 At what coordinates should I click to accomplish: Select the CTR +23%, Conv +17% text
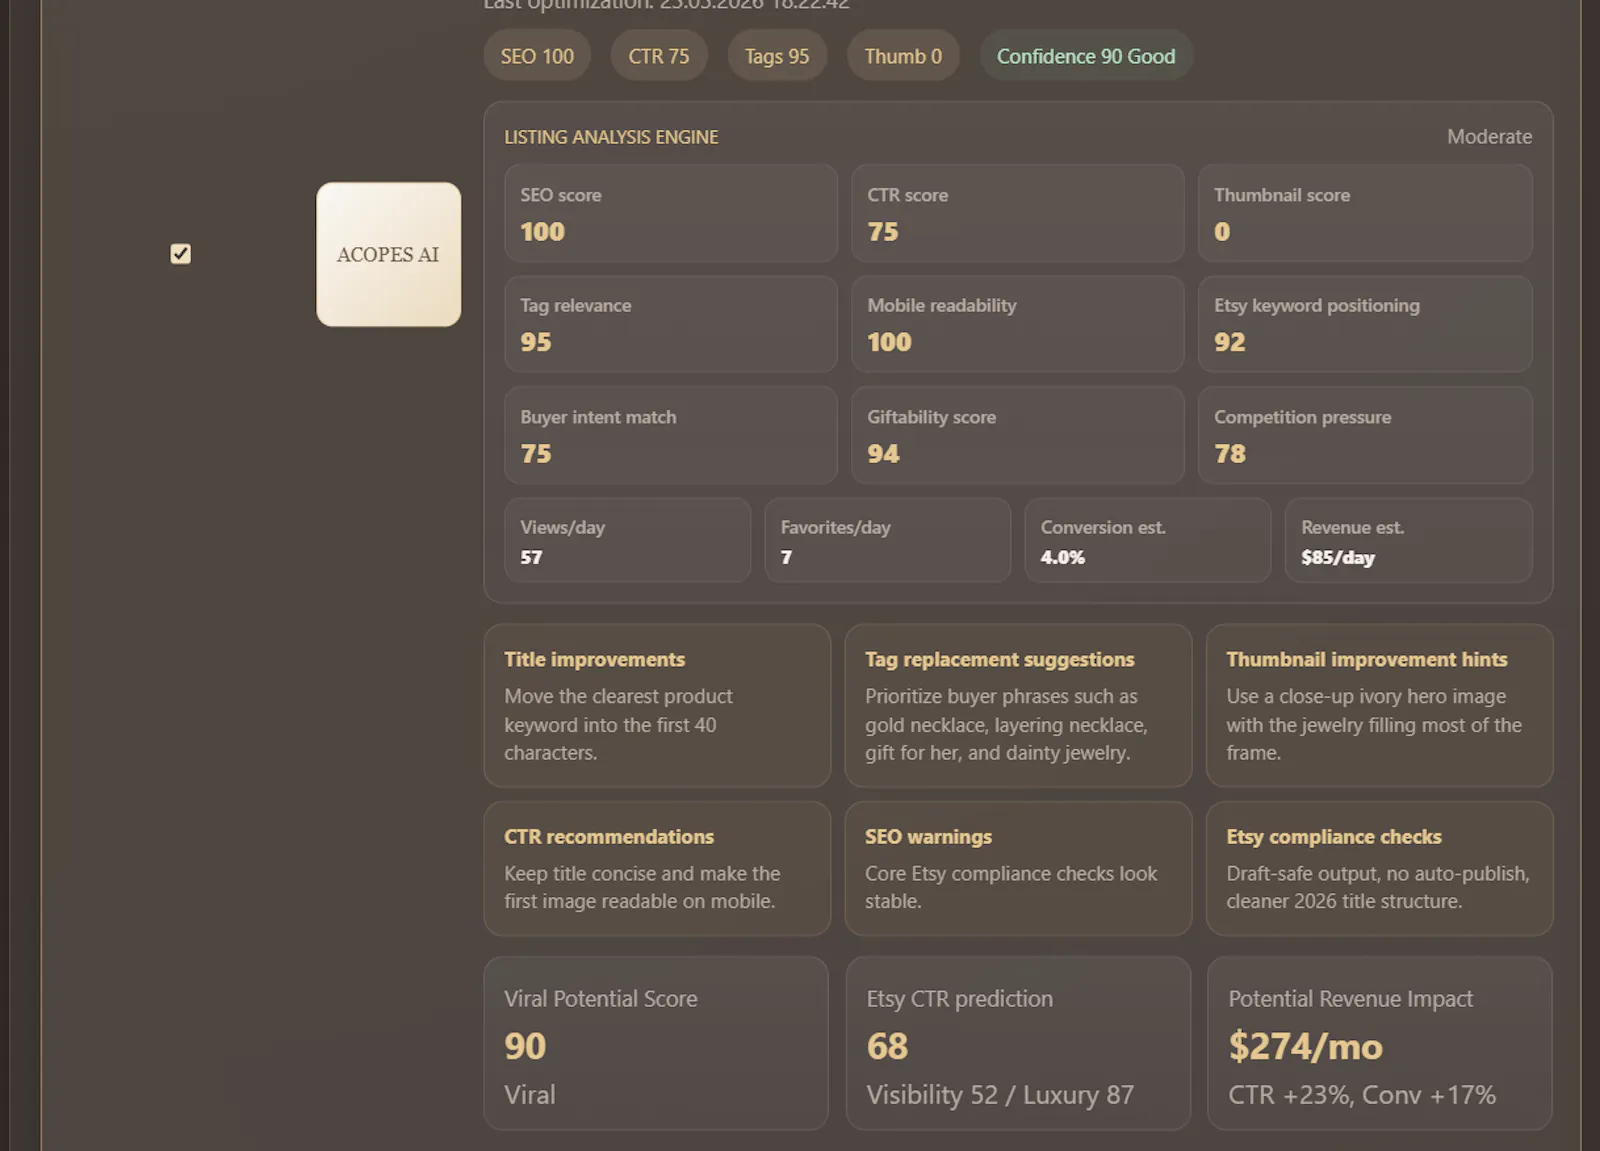point(1362,1095)
